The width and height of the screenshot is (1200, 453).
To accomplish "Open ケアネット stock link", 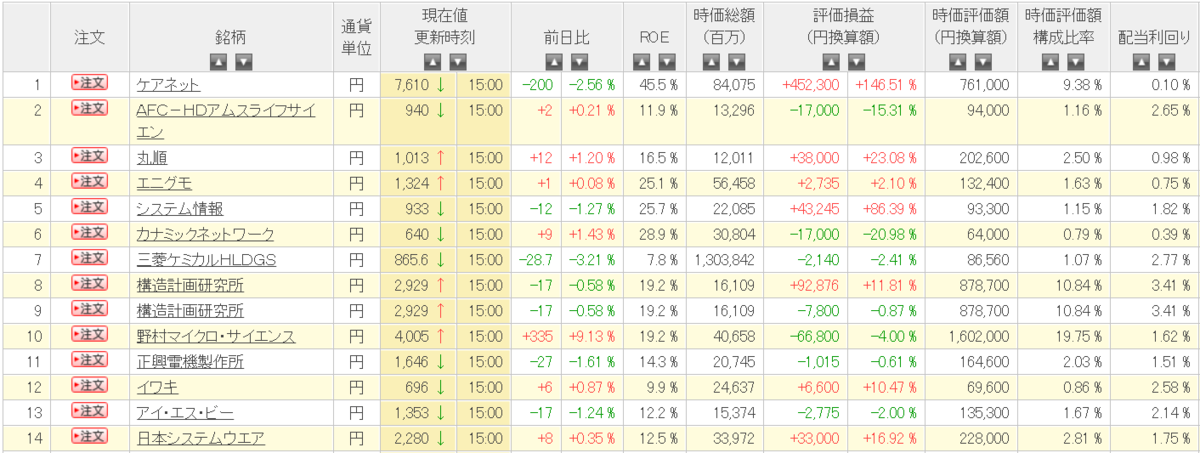I will (x=168, y=85).
